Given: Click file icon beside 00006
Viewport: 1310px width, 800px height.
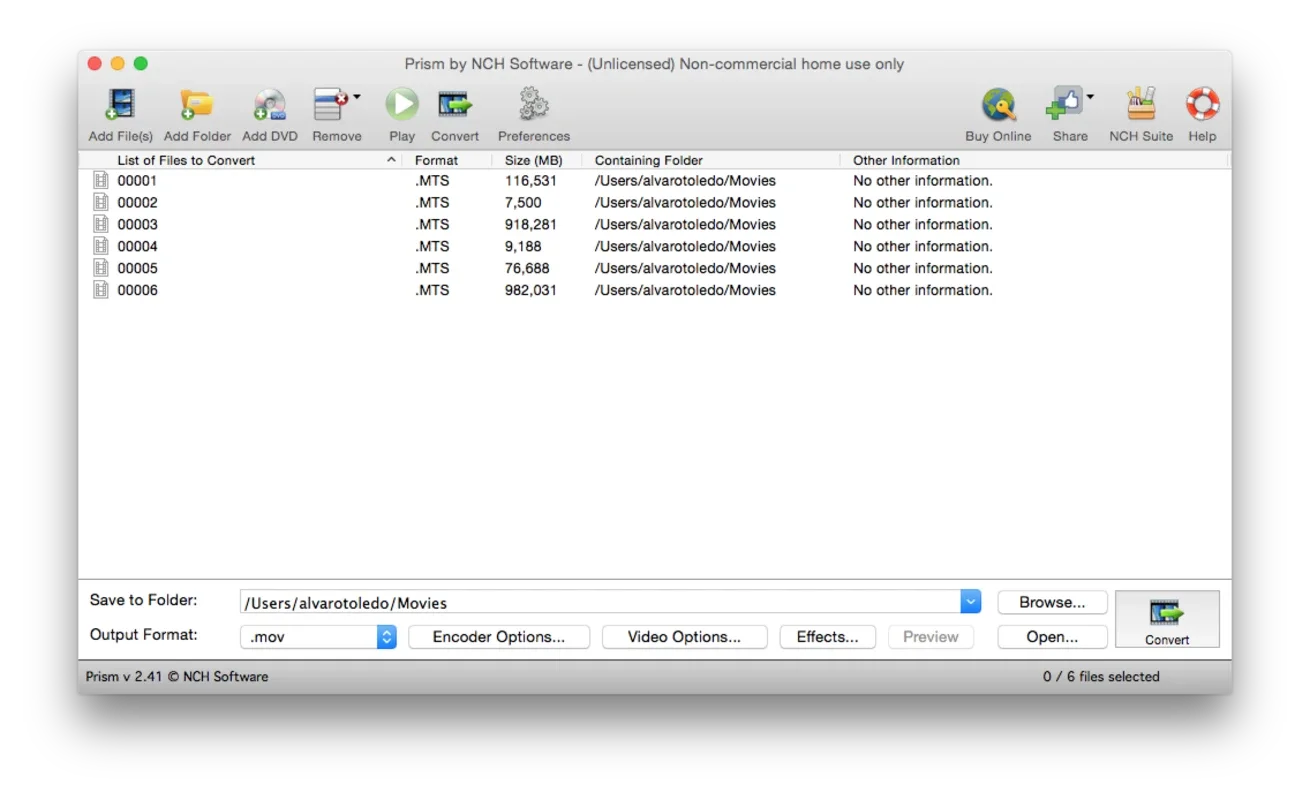Looking at the screenshot, I should [x=100, y=291].
